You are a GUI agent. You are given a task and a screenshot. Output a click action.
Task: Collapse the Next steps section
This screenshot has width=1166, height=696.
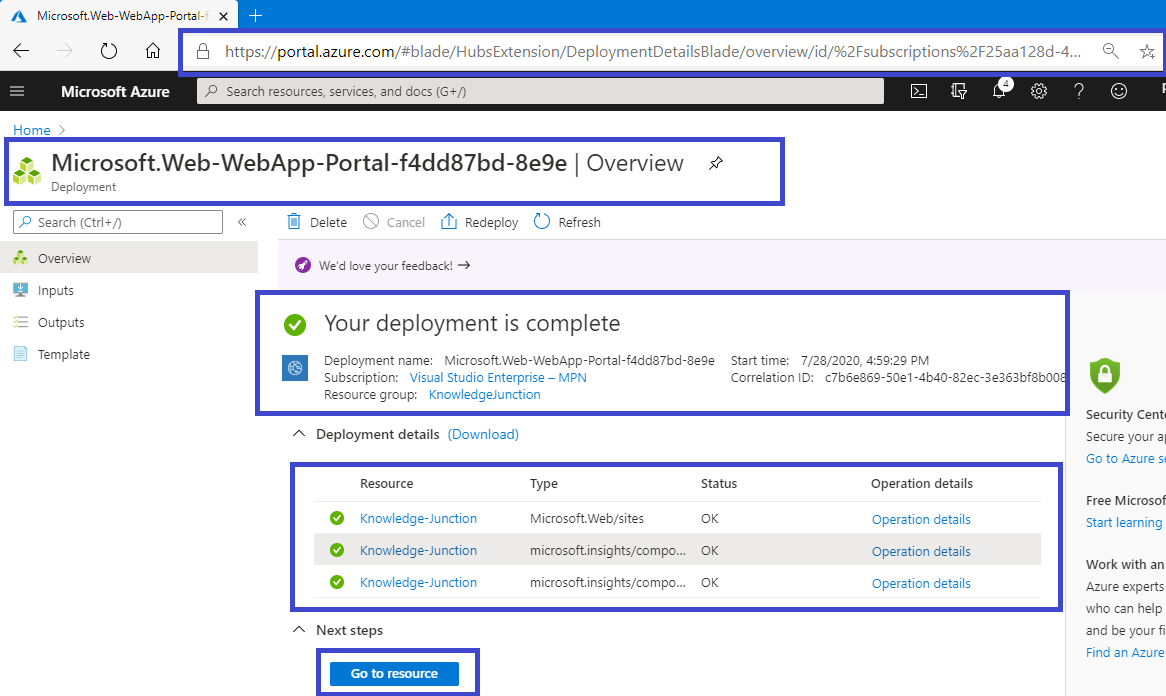(x=299, y=630)
